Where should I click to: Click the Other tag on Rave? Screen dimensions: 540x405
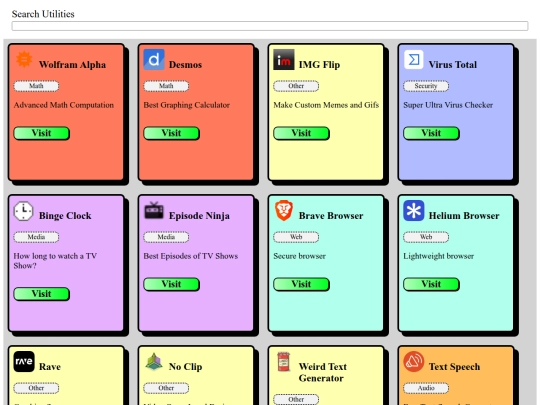pos(36,388)
